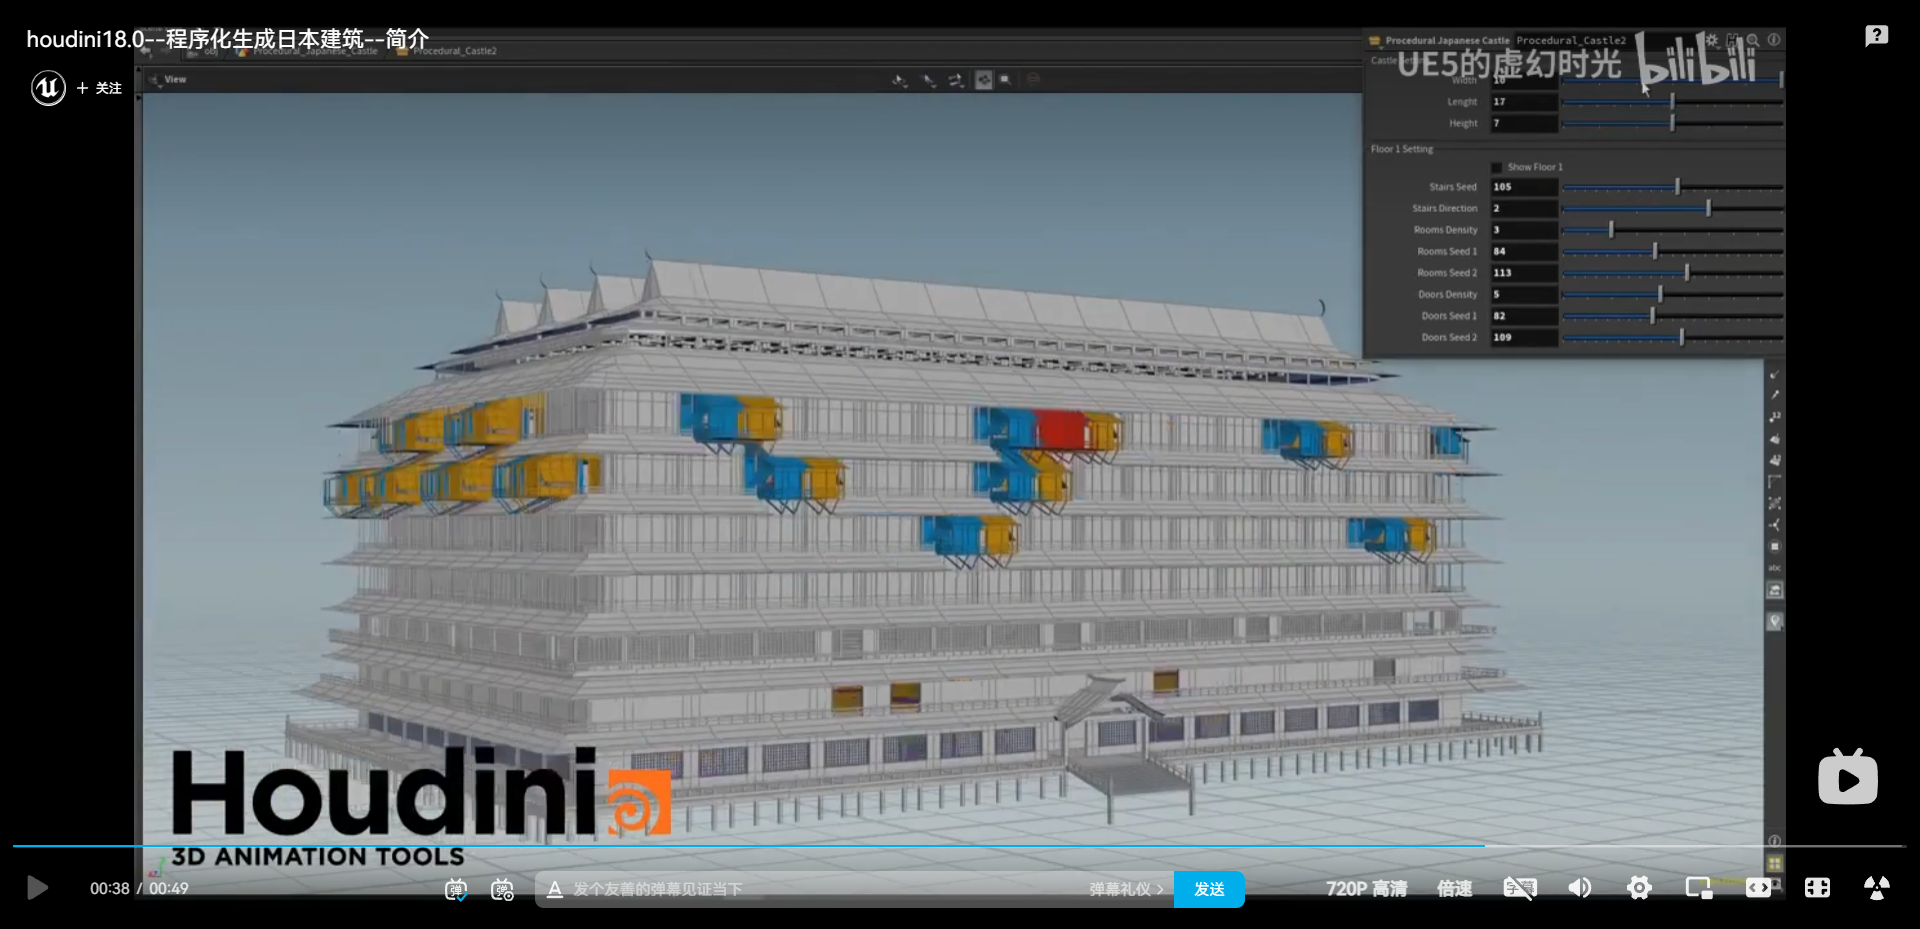Open Houdini parameter gear menu

(x=1712, y=40)
